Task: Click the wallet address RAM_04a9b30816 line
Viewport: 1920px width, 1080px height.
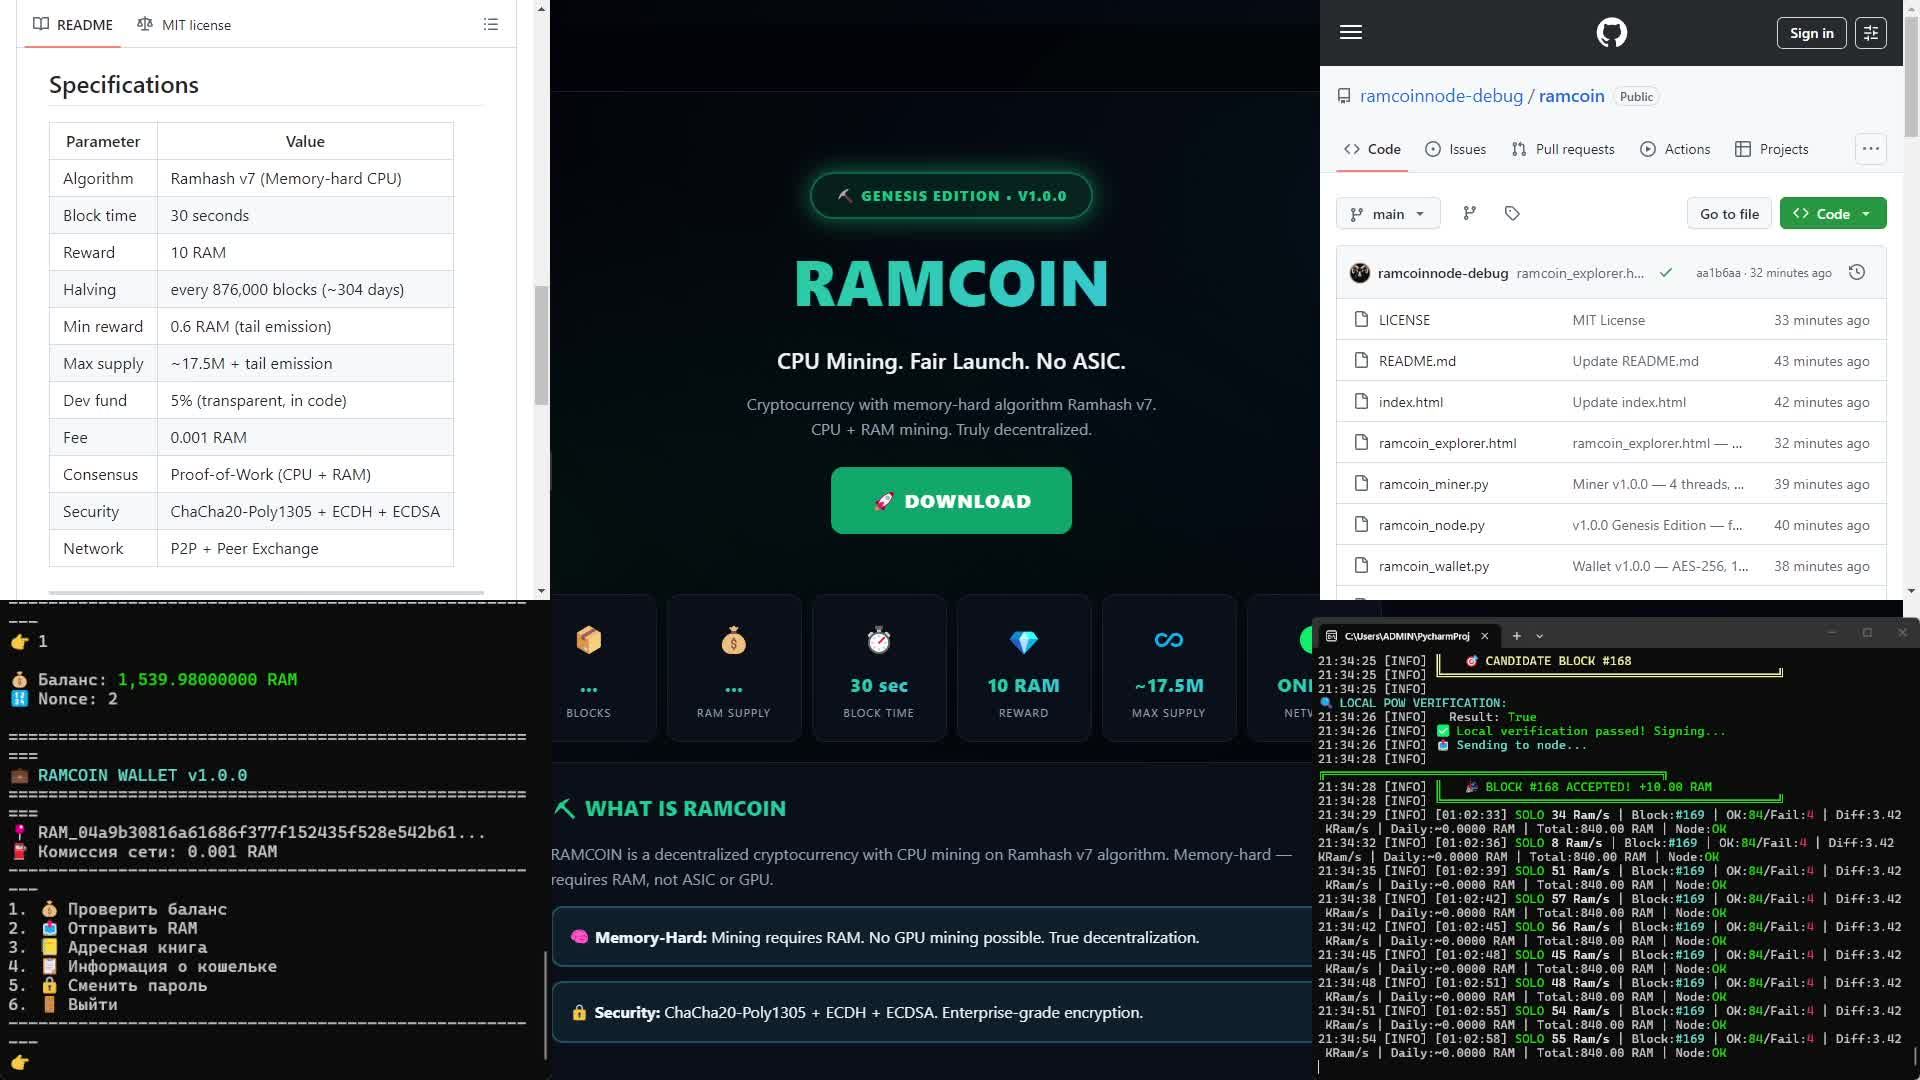Action: pyautogui.click(x=261, y=832)
